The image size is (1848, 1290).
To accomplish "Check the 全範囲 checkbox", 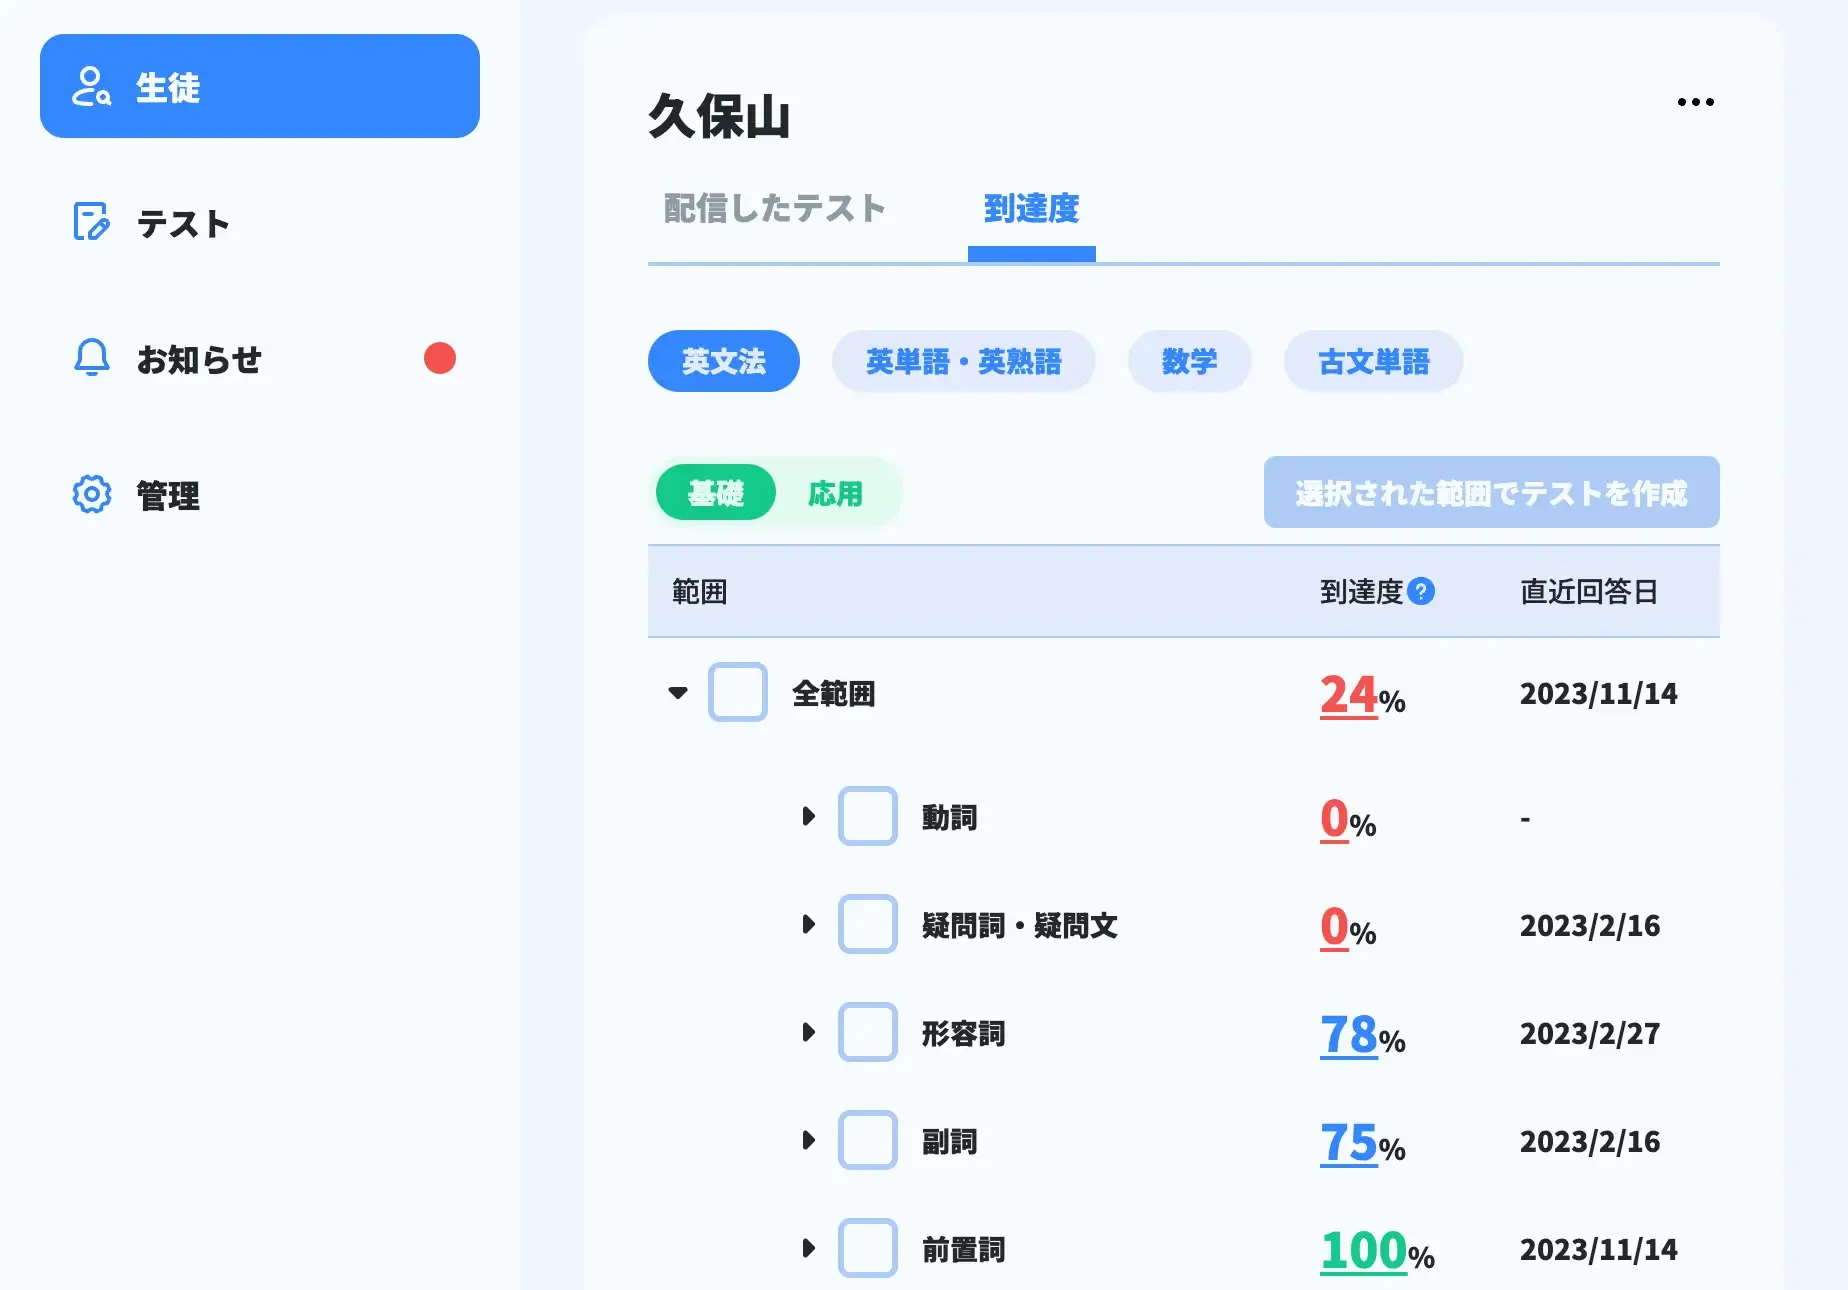I will pos(737,693).
